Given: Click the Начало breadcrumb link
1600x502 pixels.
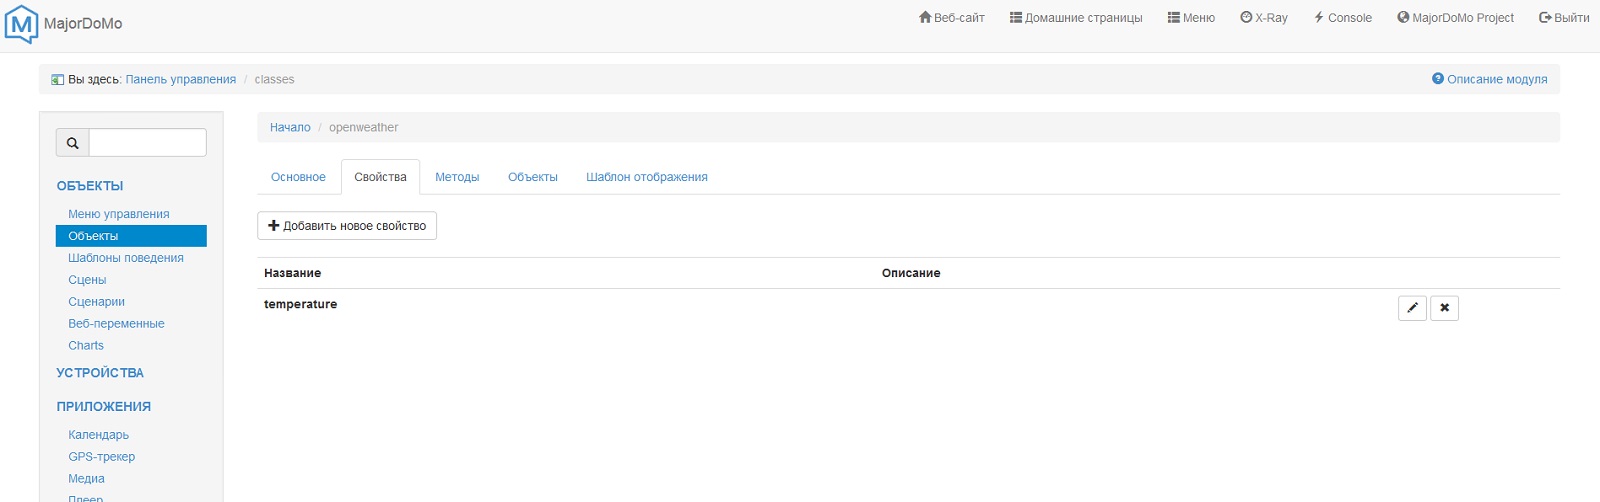Looking at the screenshot, I should (x=290, y=127).
